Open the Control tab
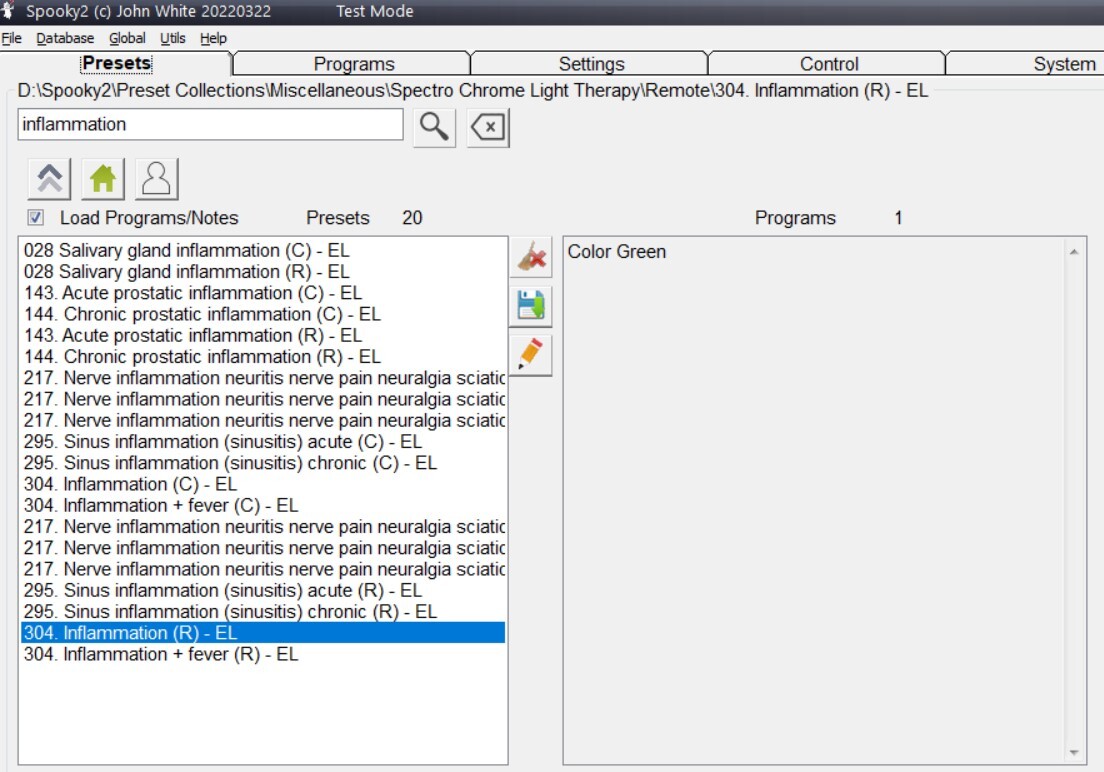Screen dimensions: 1104x772 pyautogui.click(x=829, y=64)
